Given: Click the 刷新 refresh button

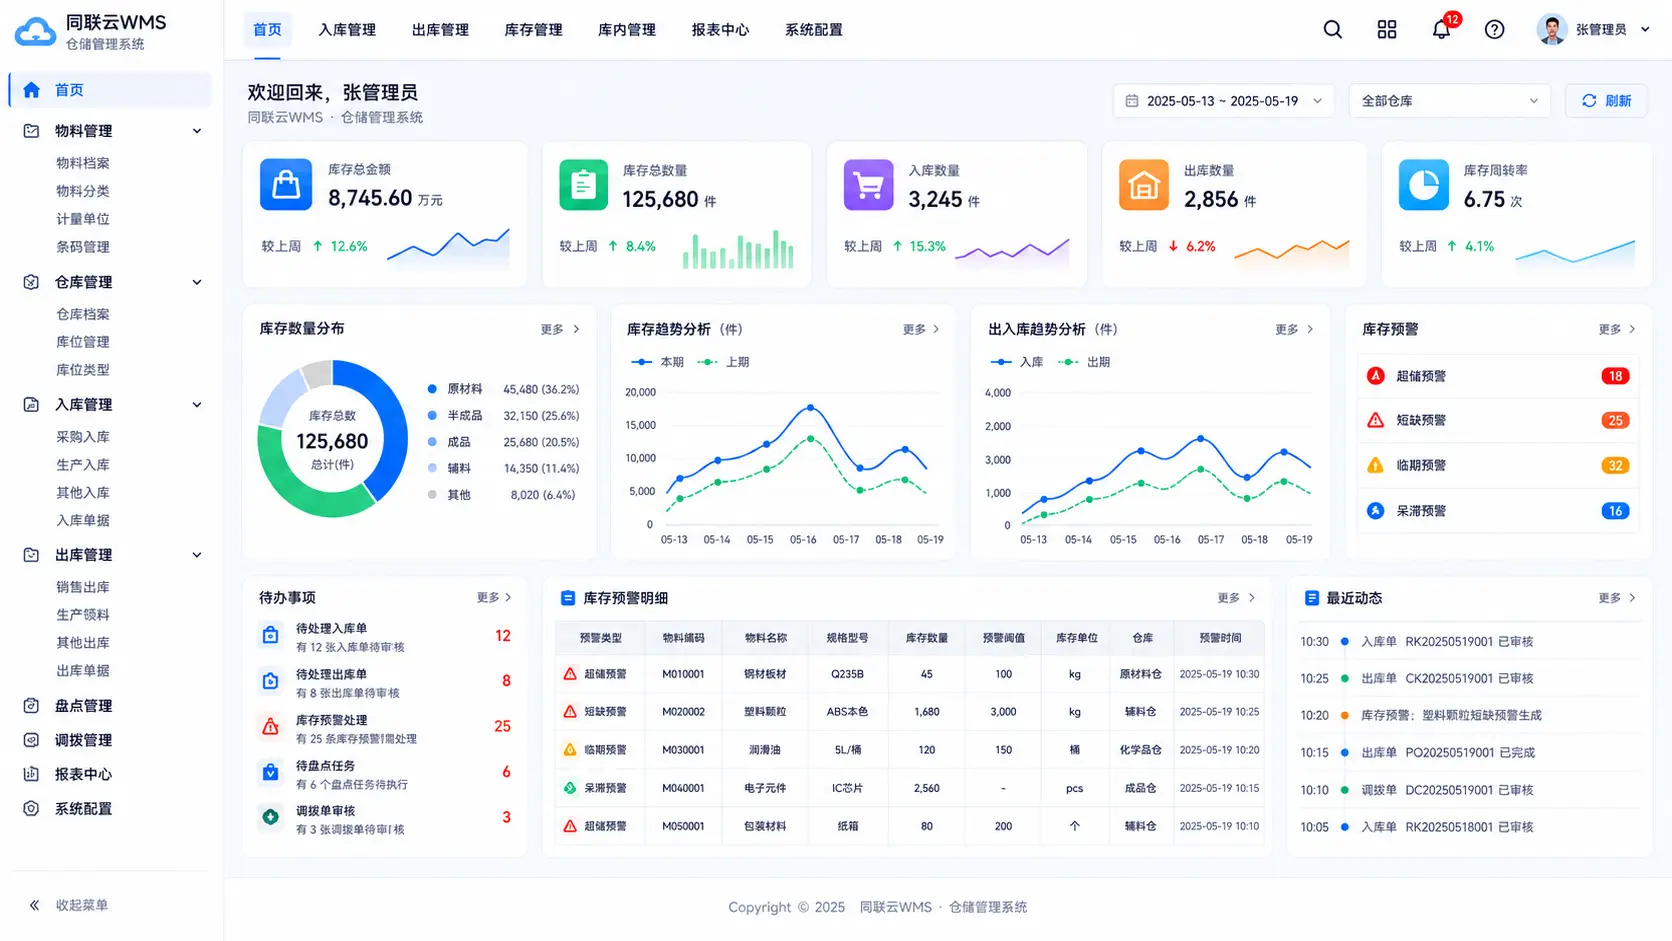Looking at the screenshot, I should tap(1606, 101).
